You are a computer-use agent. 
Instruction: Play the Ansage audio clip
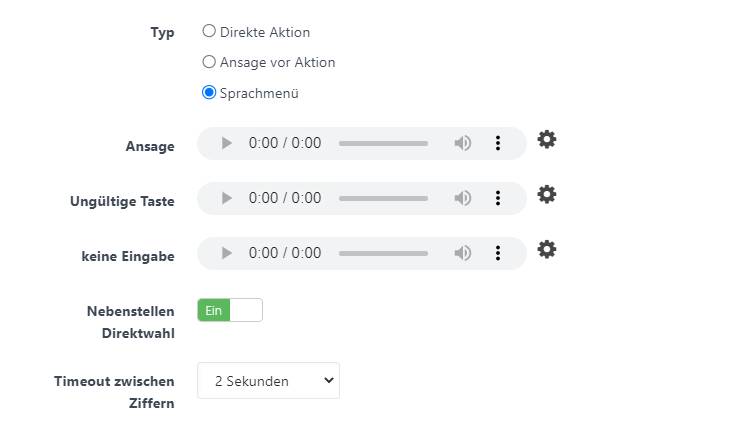pyautogui.click(x=226, y=143)
